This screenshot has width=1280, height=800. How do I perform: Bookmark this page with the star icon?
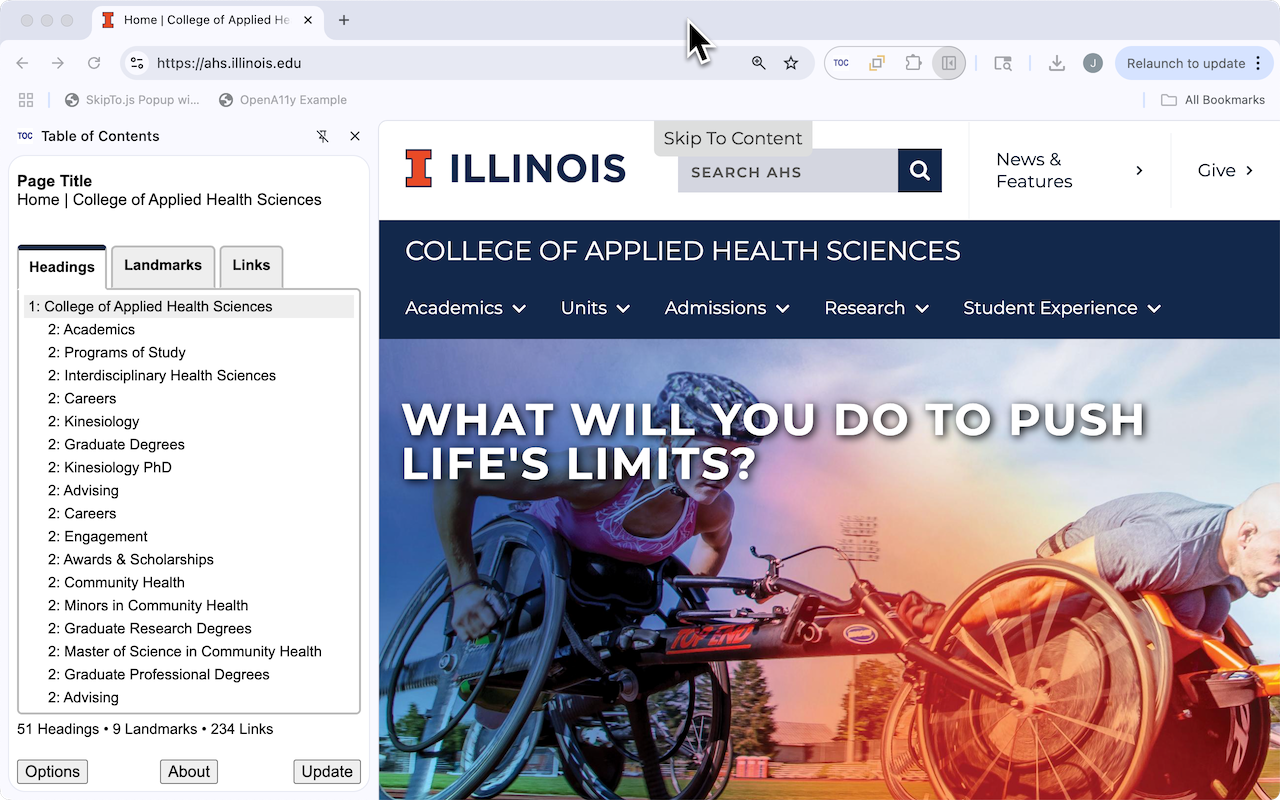click(x=791, y=63)
